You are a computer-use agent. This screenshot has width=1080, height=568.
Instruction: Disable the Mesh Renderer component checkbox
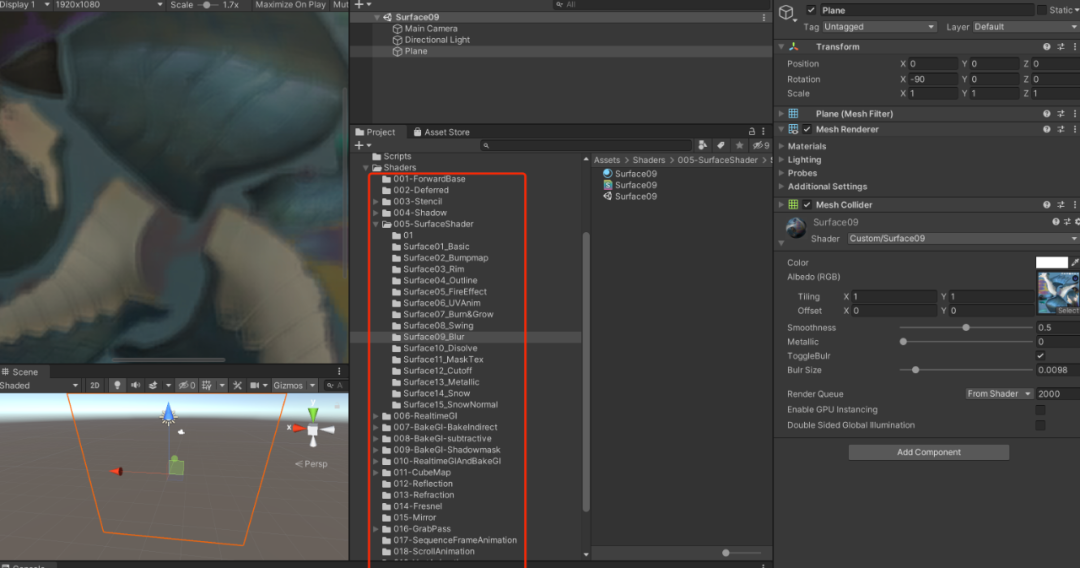(x=807, y=129)
